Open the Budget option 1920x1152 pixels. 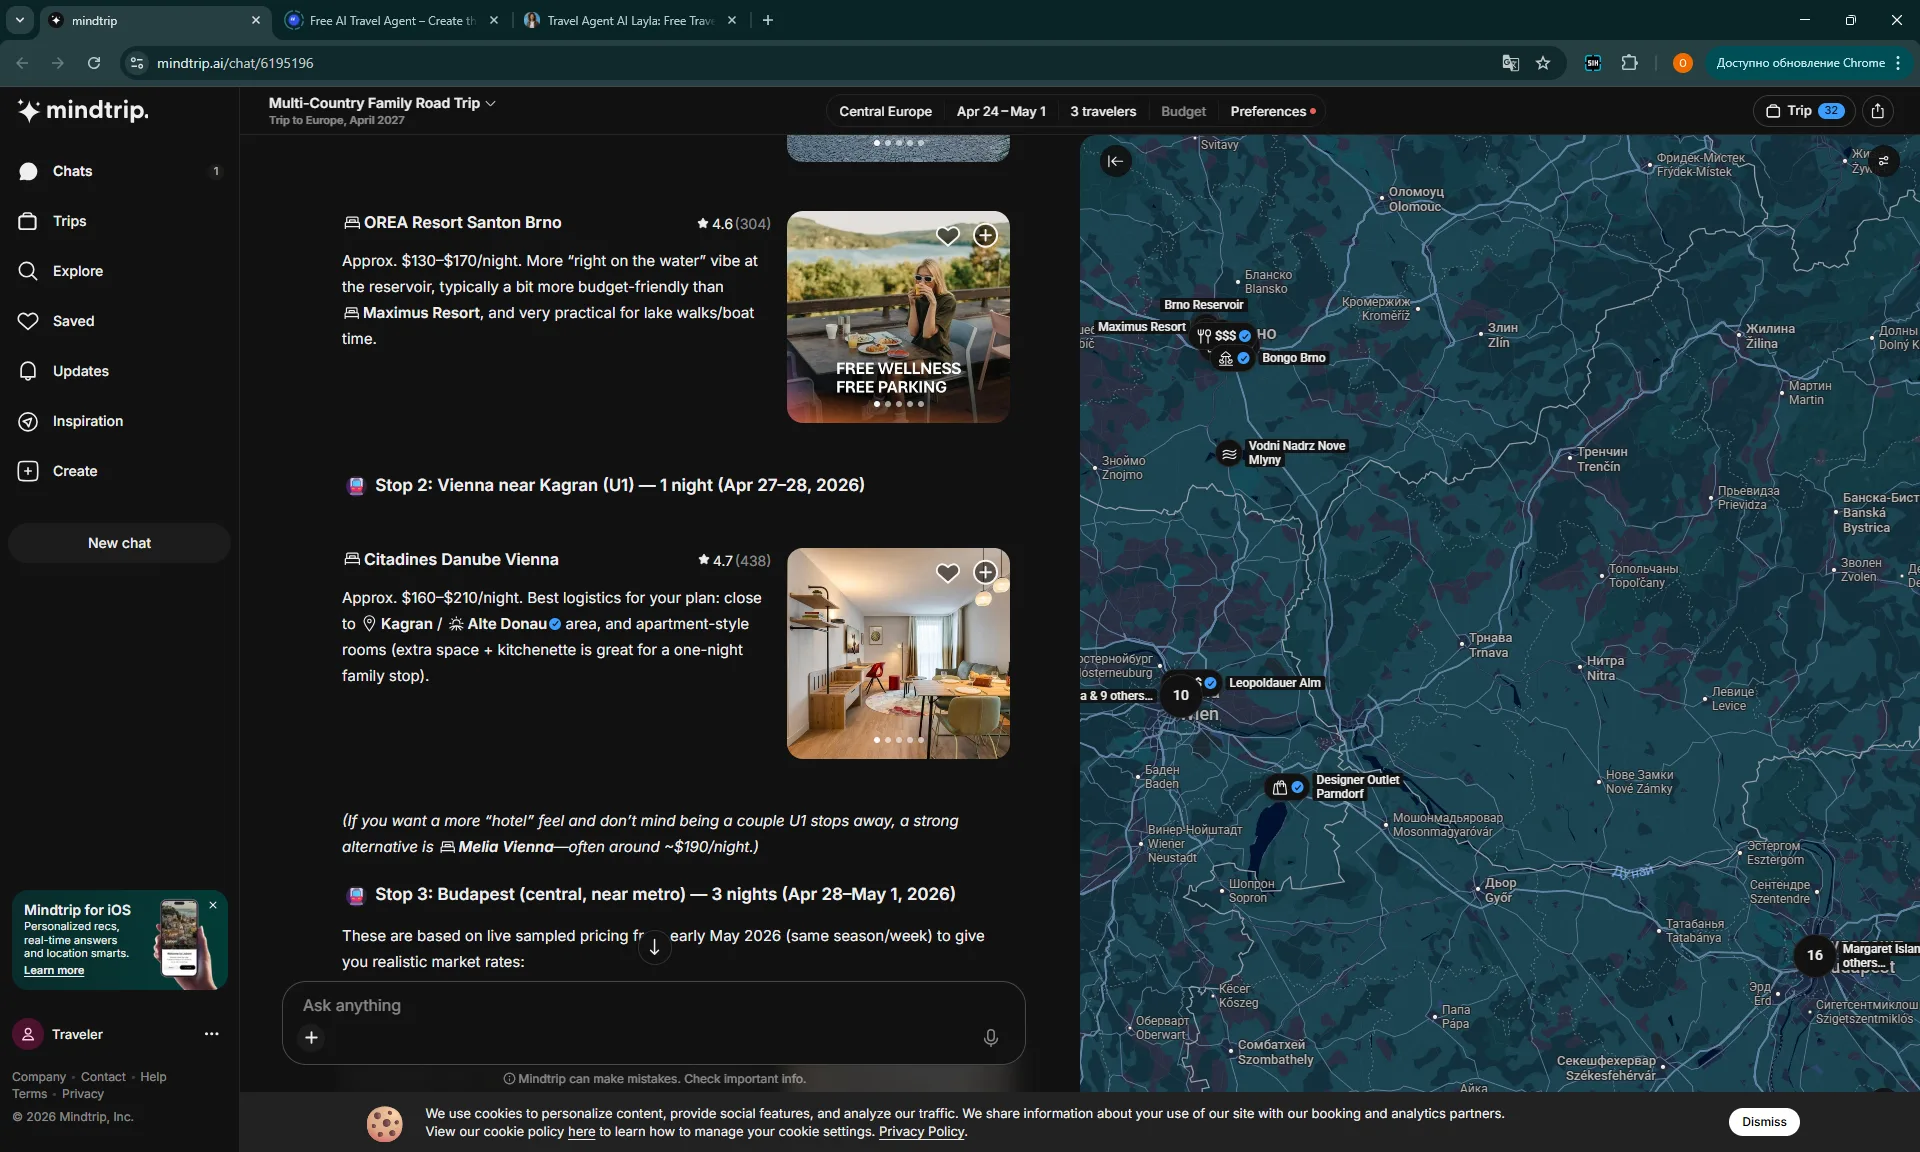pos(1183,111)
